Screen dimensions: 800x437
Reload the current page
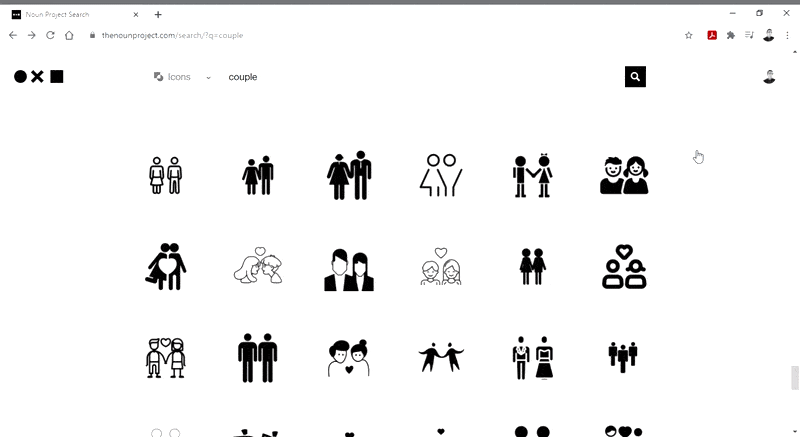(50, 35)
